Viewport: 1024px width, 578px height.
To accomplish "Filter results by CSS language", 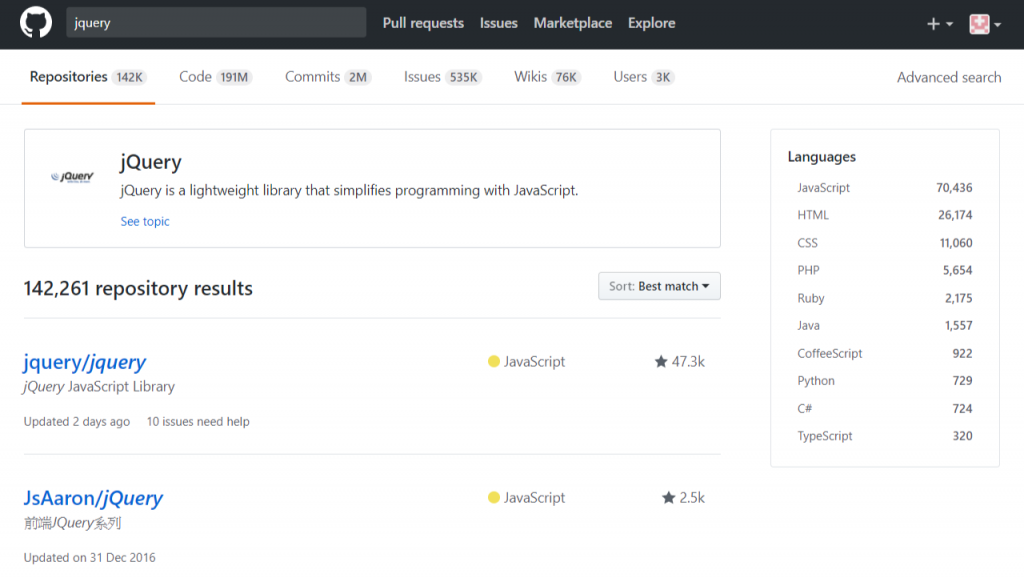I will [884, 243].
